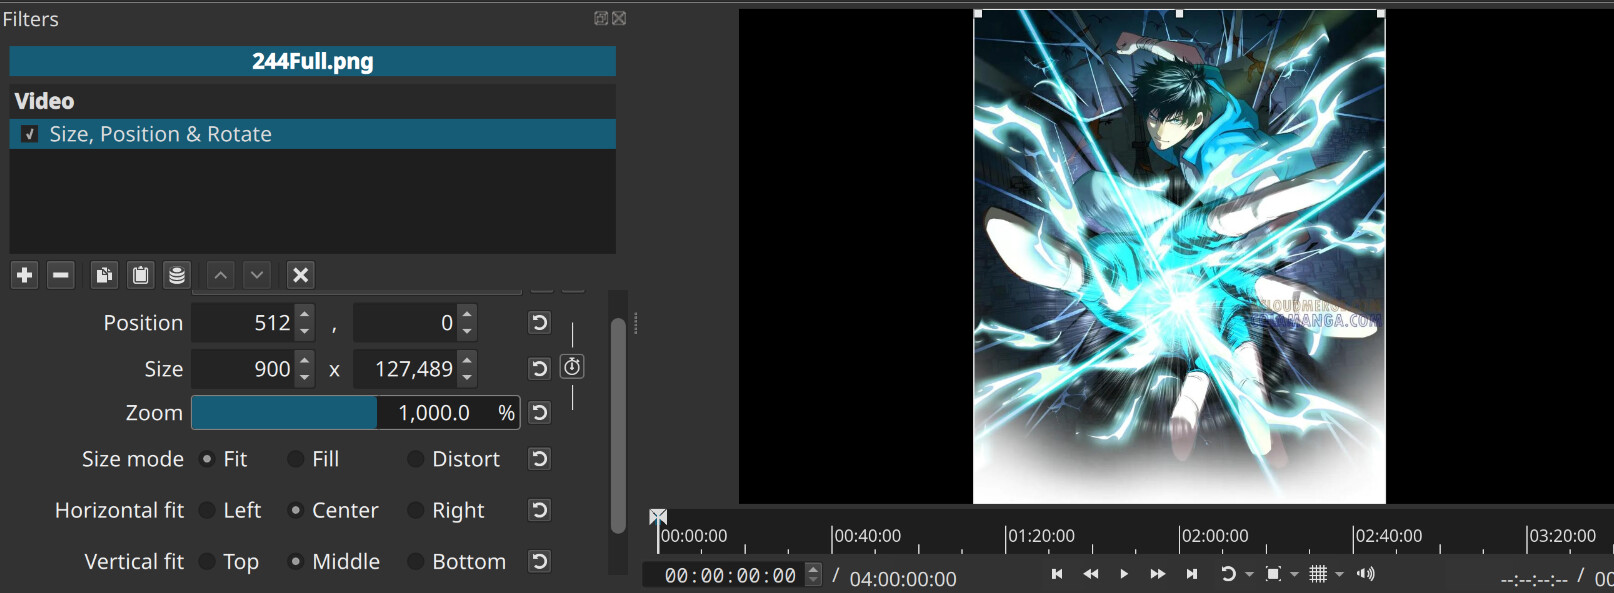
Task: Fast forward playback
Action: (x=1158, y=574)
